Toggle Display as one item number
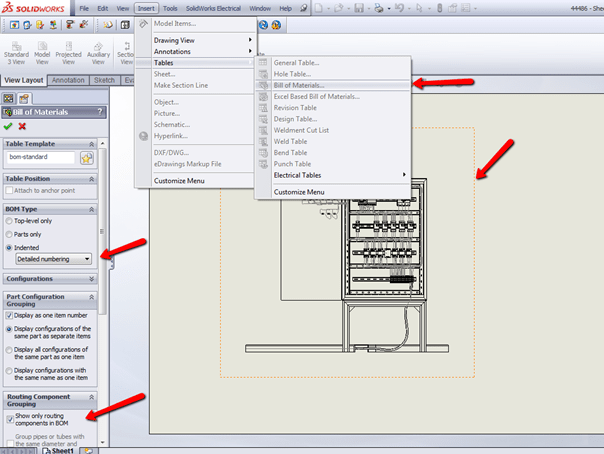The width and height of the screenshot is (604, 454). 9,316
